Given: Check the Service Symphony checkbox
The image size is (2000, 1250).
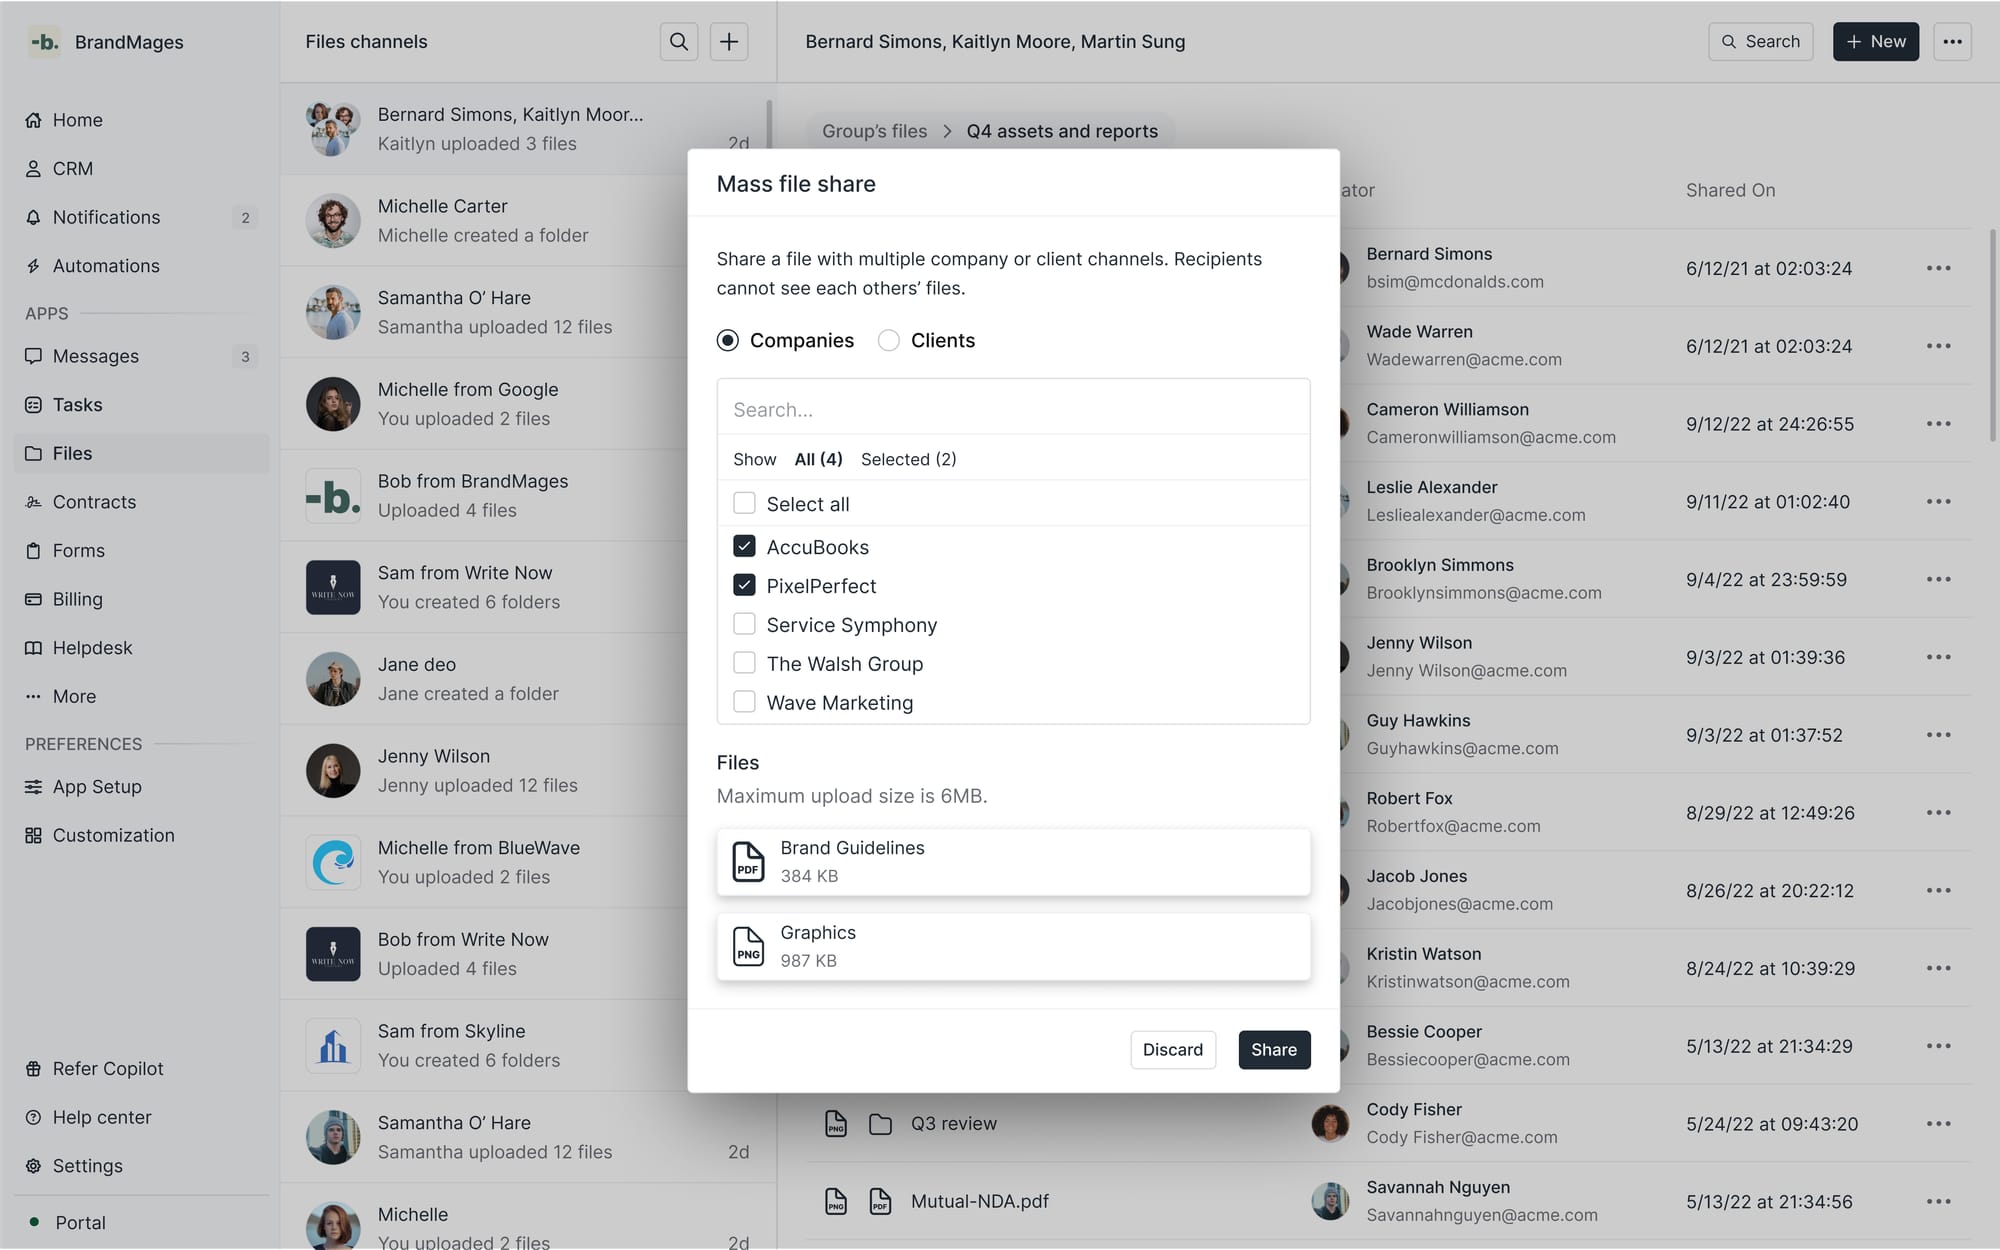Looking at the screenshot, I should tap(744, 624).
